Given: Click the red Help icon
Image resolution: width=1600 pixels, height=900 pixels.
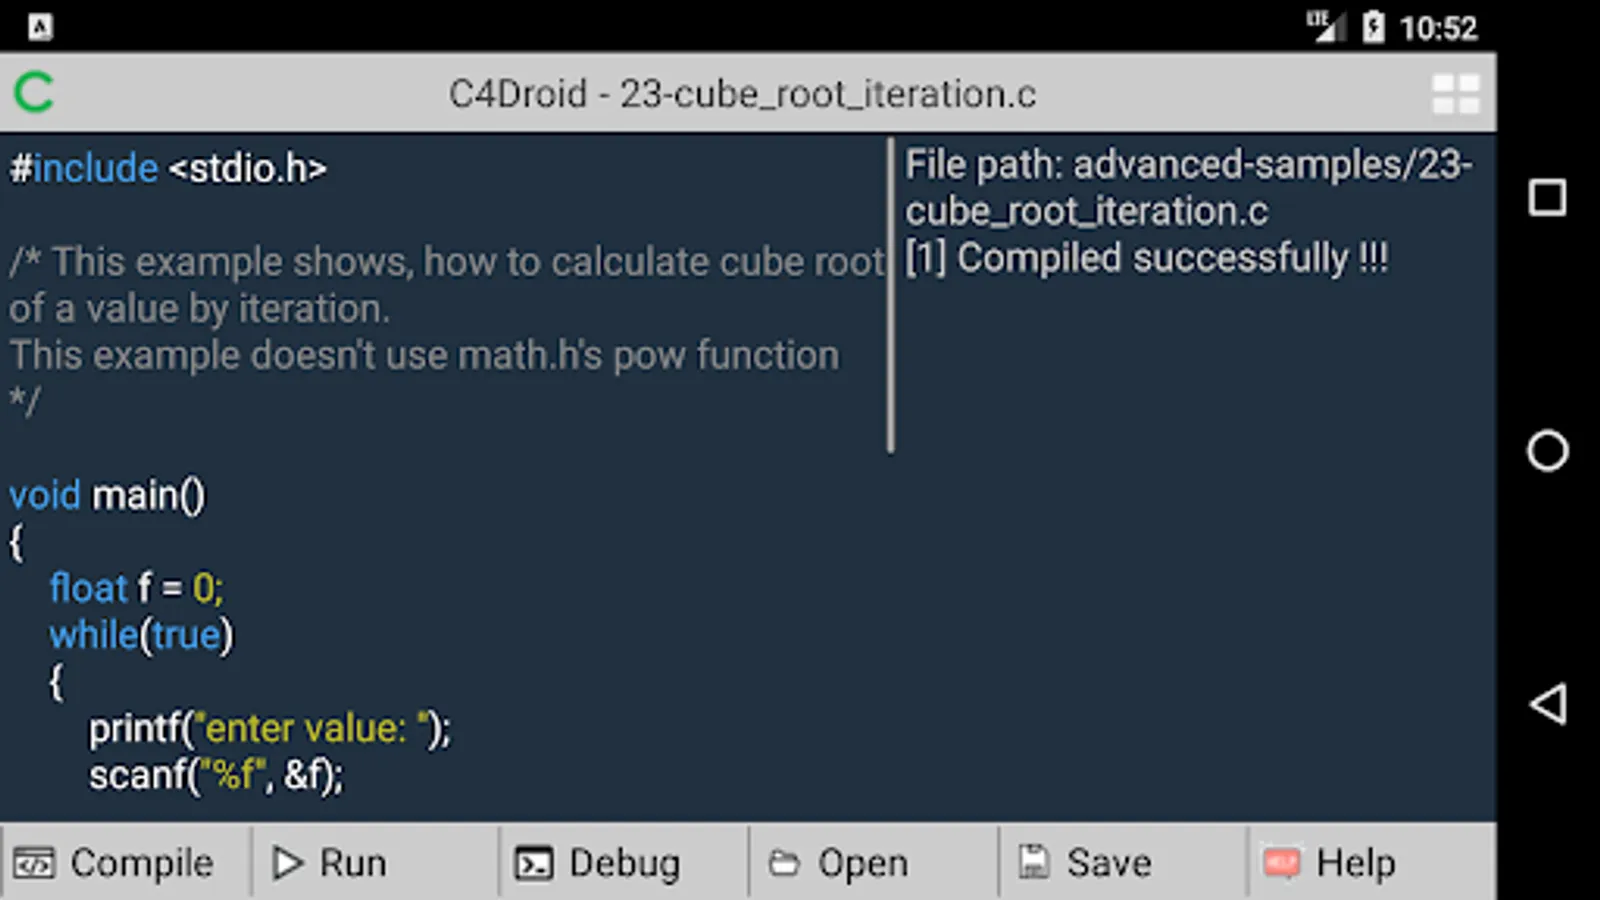Looking at the screenshot, I should click(1282, 862).
